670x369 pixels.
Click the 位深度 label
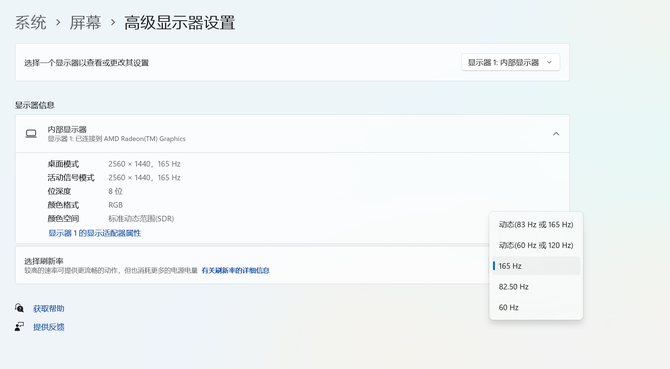[59, 191]
